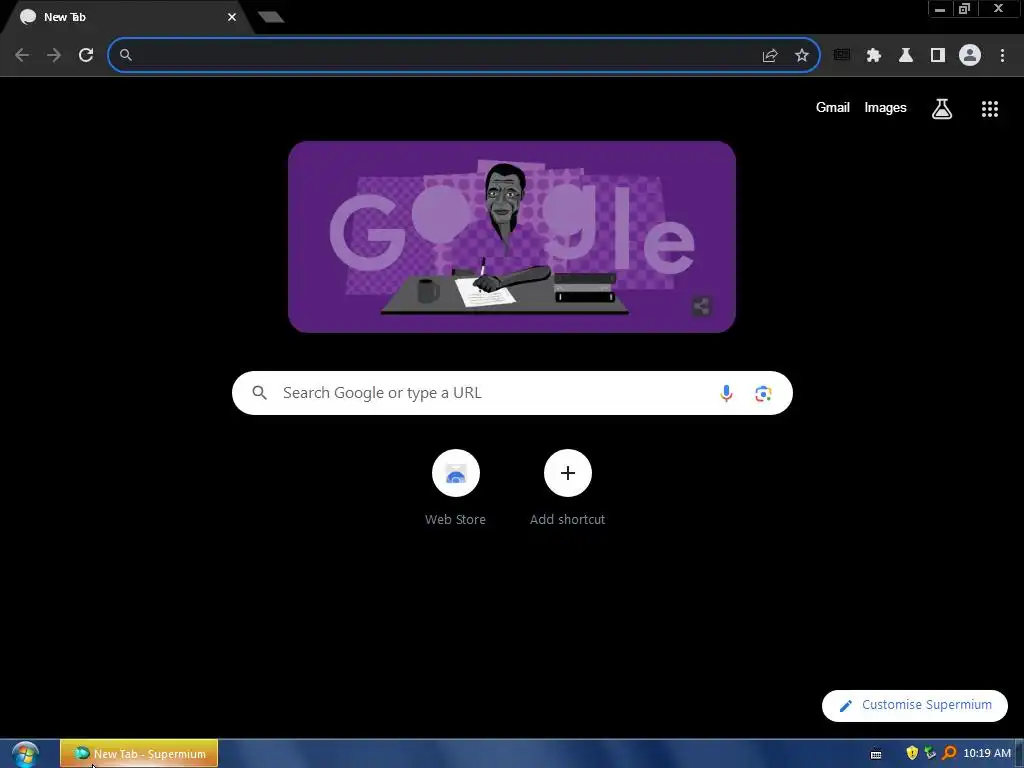Reload the page with the refresh icon

tap(86, 55)
